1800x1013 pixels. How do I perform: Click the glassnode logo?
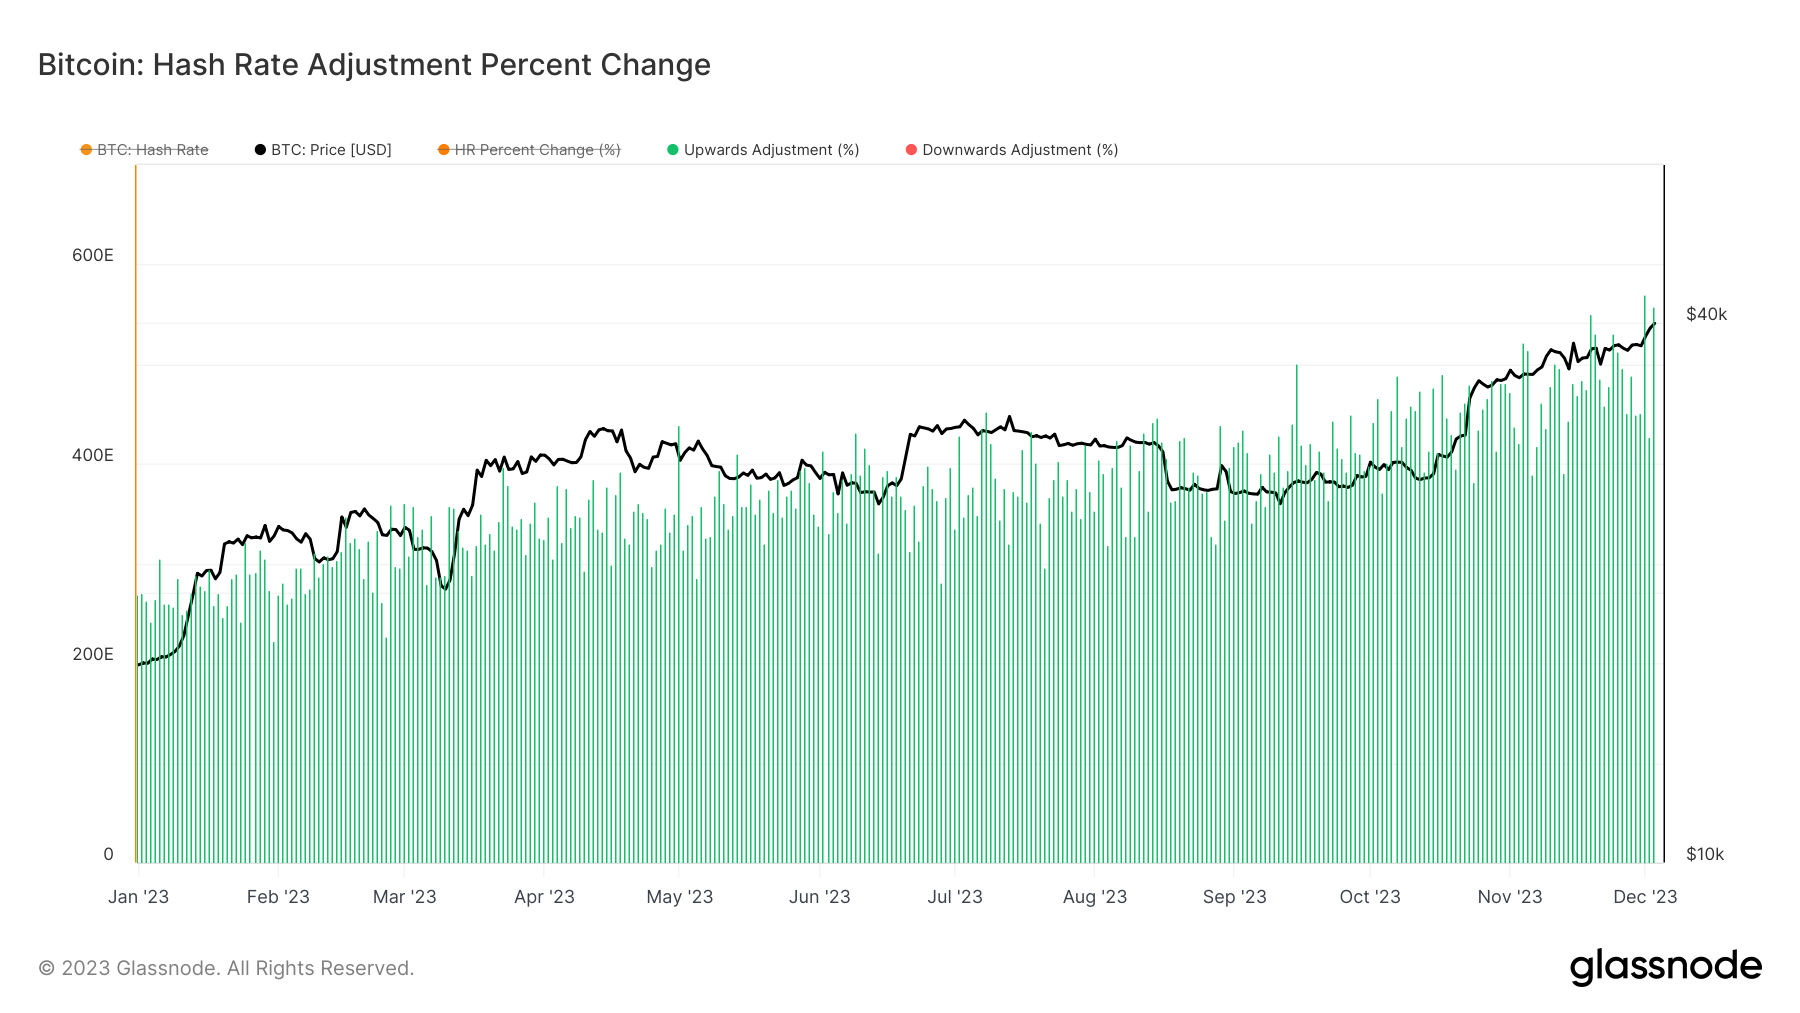coord(1665,967)
